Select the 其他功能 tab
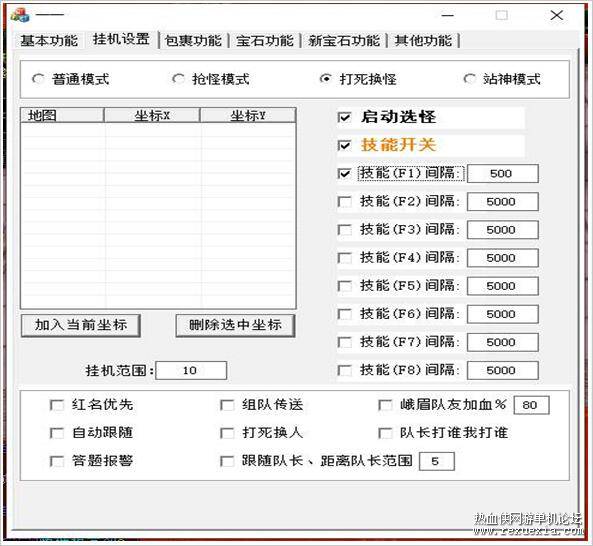 [x=423, y=40]
